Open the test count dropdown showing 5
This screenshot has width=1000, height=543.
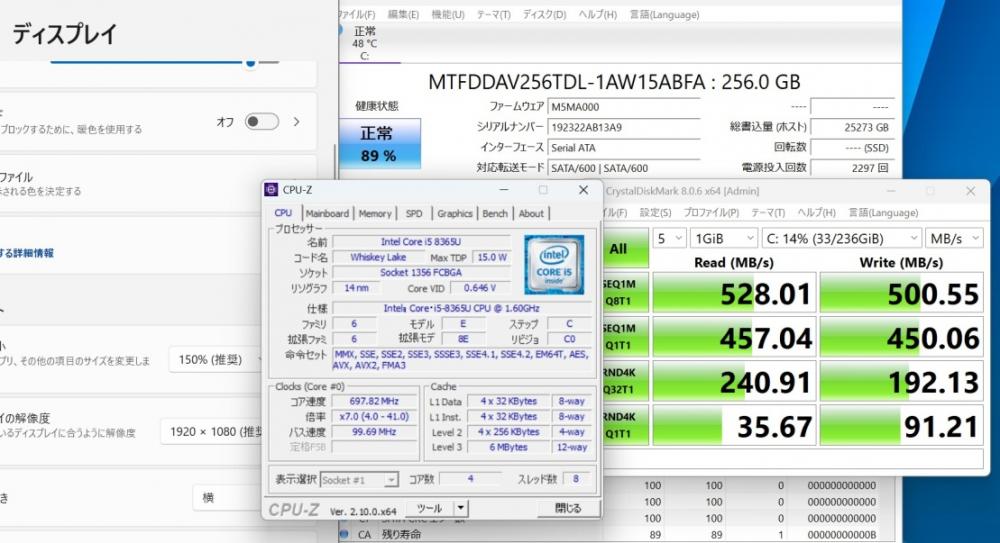(x=669, y=238)
